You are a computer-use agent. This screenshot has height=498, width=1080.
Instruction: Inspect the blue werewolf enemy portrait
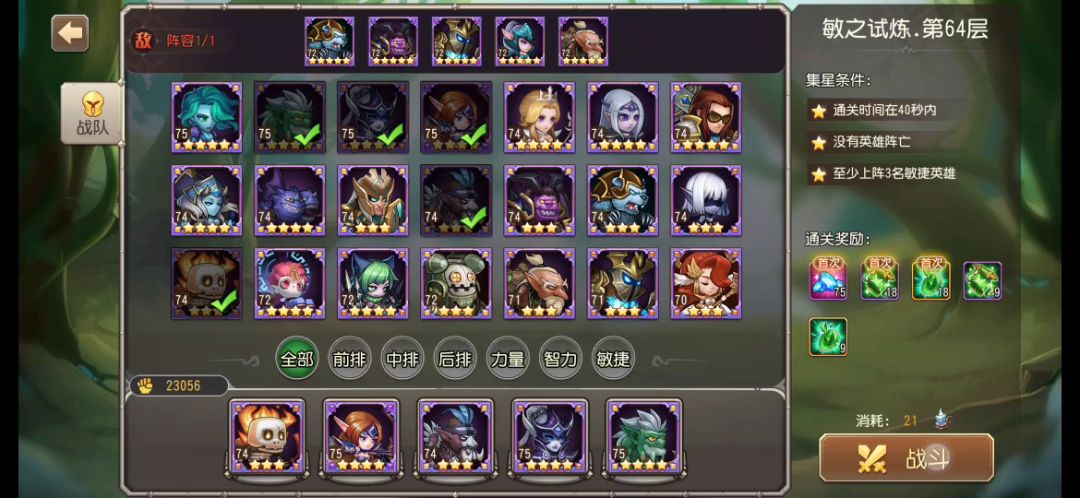pyautogui.click(x=329, y=41)
